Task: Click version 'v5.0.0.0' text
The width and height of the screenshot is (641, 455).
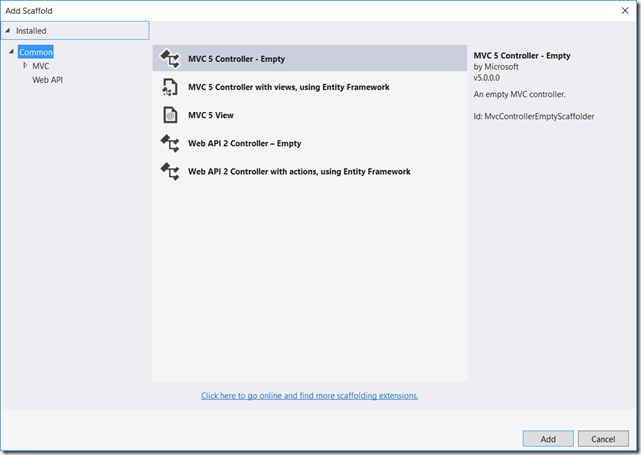Action: (486, 78)
